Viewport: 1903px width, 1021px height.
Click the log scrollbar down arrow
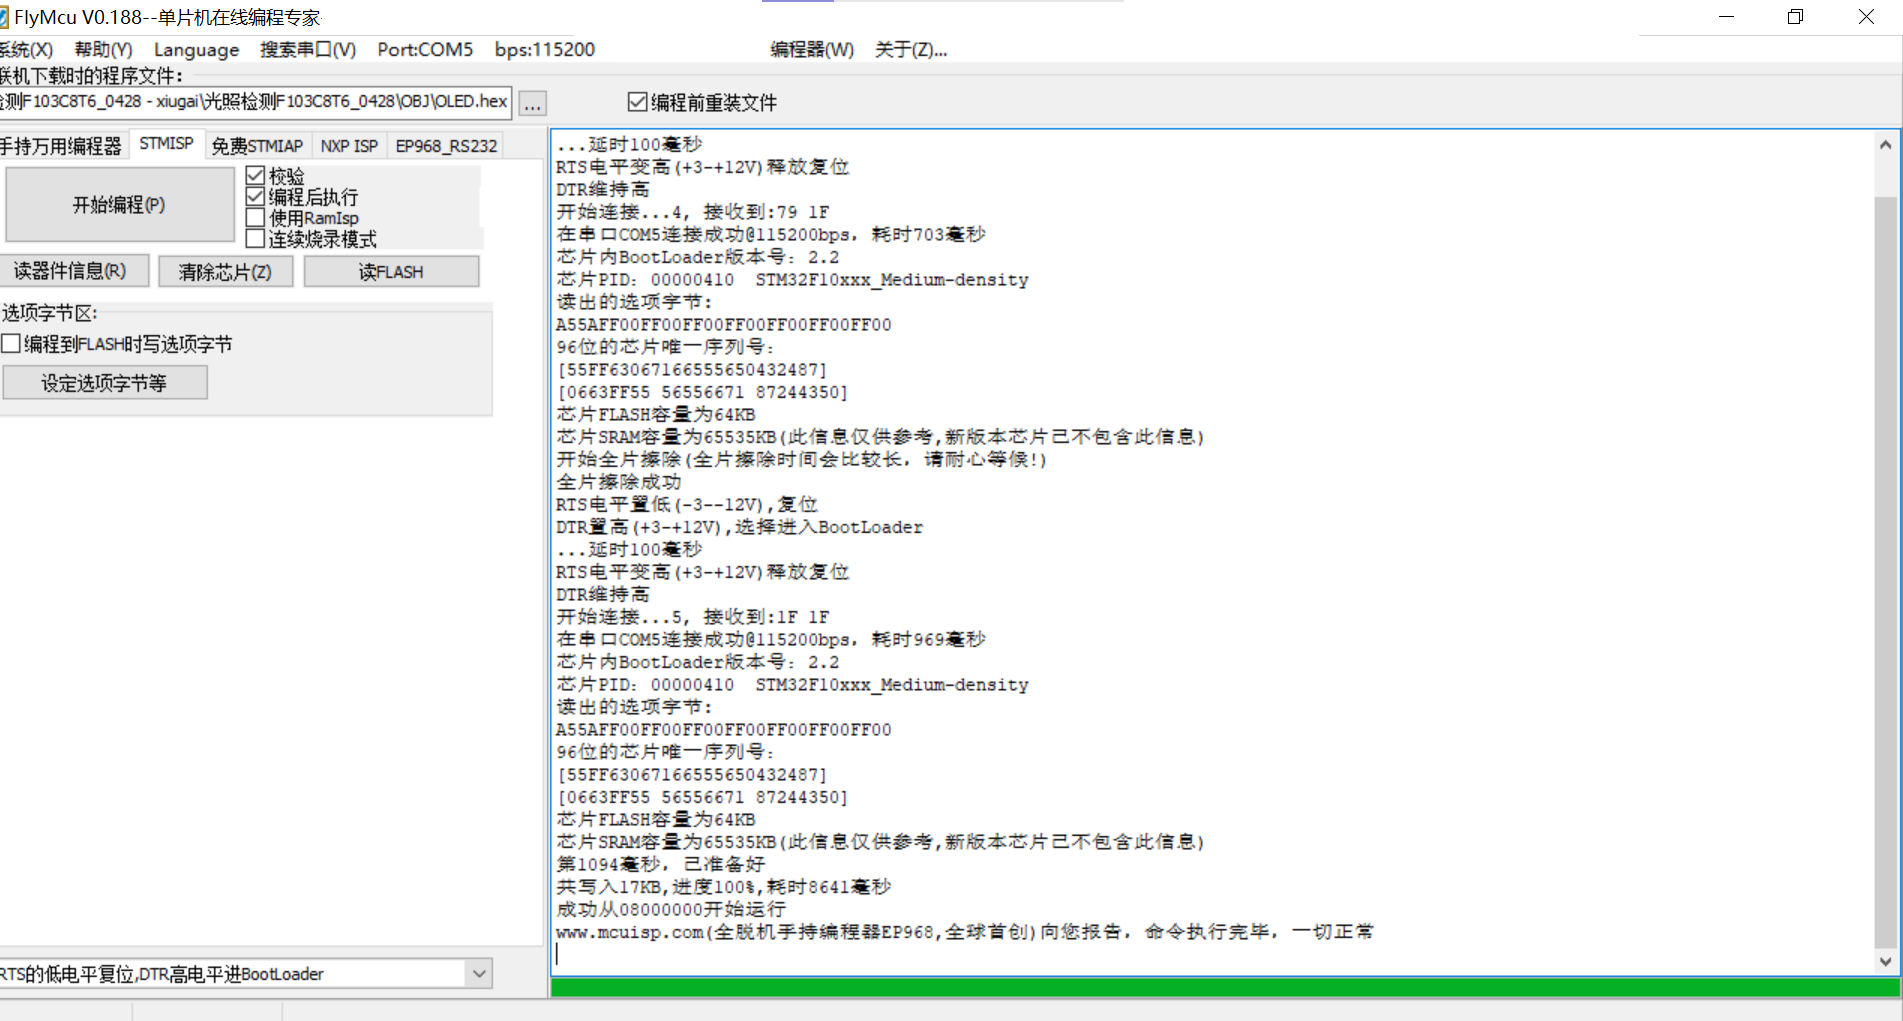[1885, 961]
